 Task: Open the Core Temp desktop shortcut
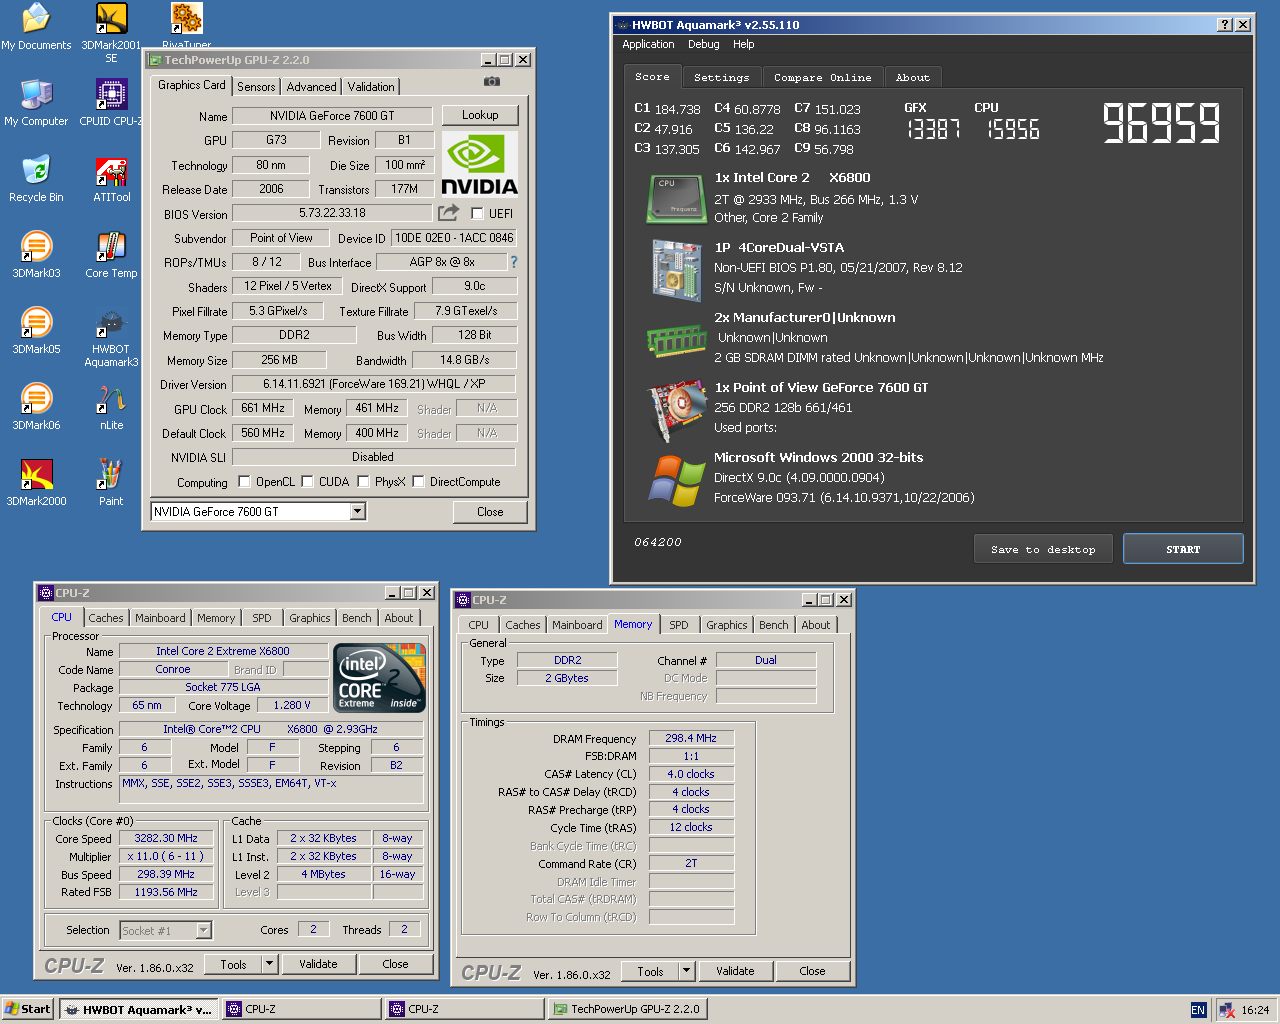point(111,255)
